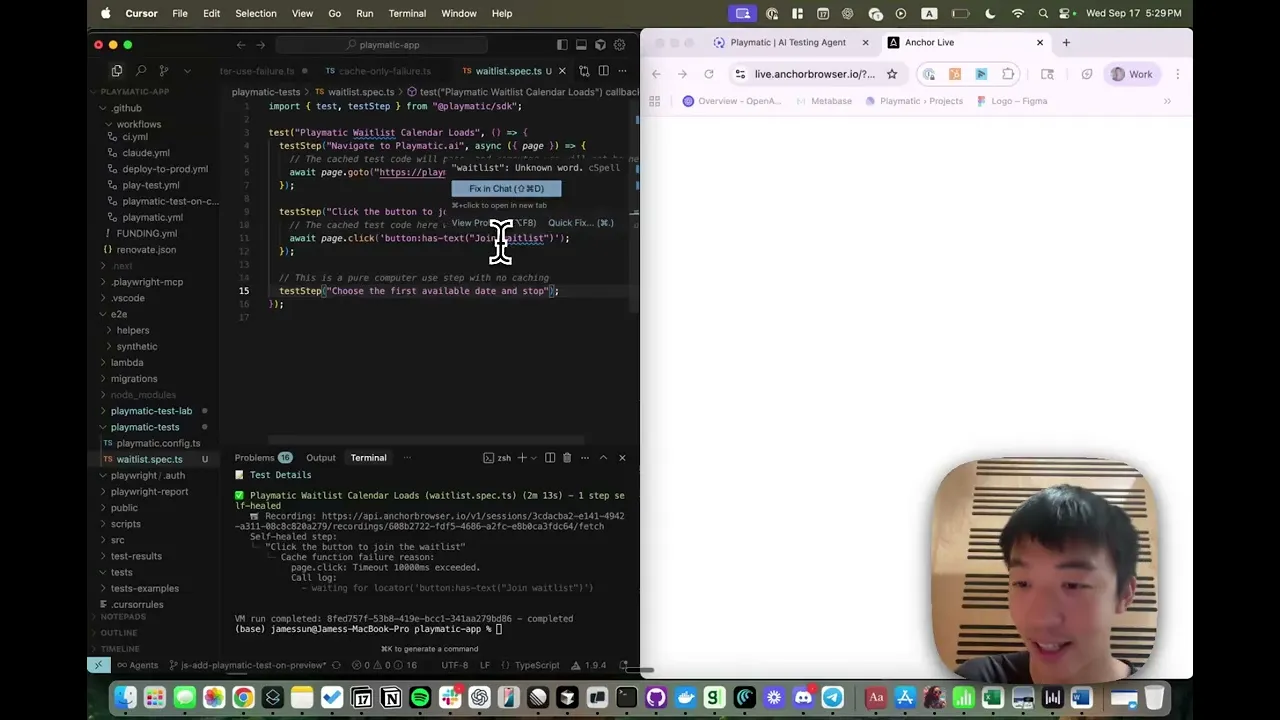Open Metabase bookmark in bookmarks bar
The width and height of the screenshot is (1280, 720).
tap(824, 101)
